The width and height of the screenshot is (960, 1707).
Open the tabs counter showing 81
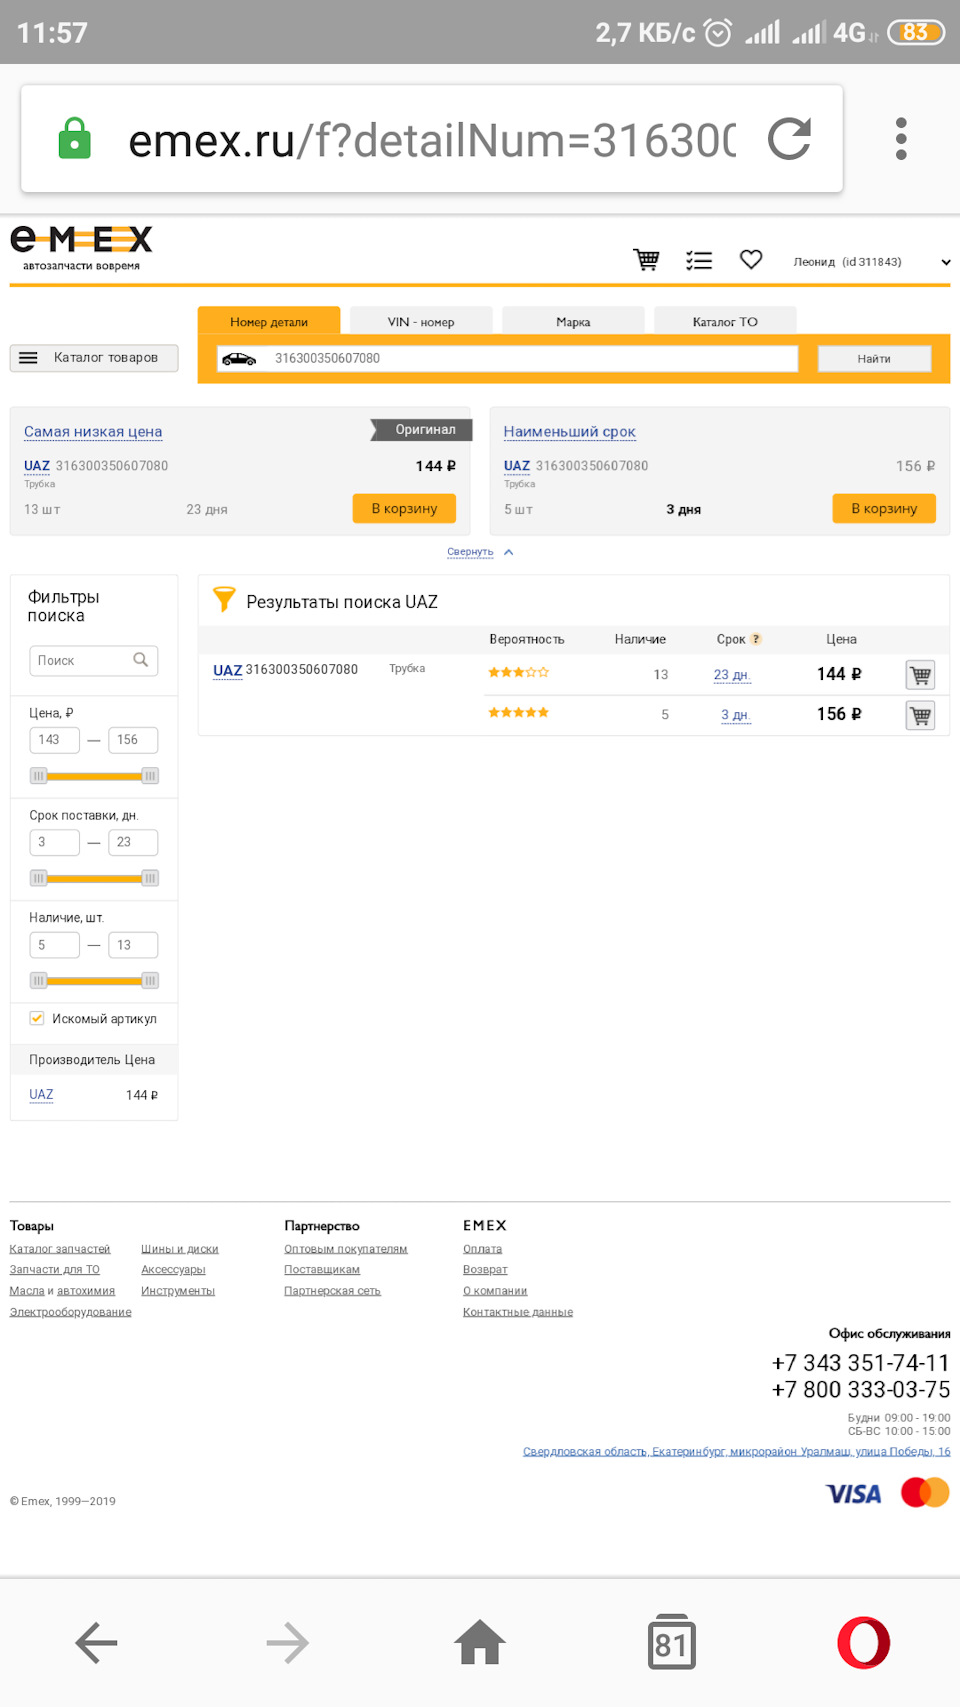671,1642
